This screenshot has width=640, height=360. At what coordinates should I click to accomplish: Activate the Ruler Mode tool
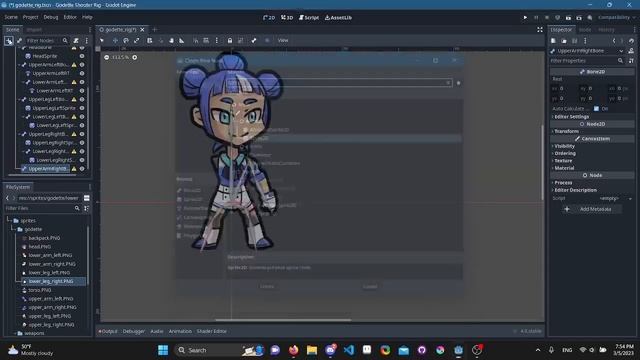coord(182,40)
